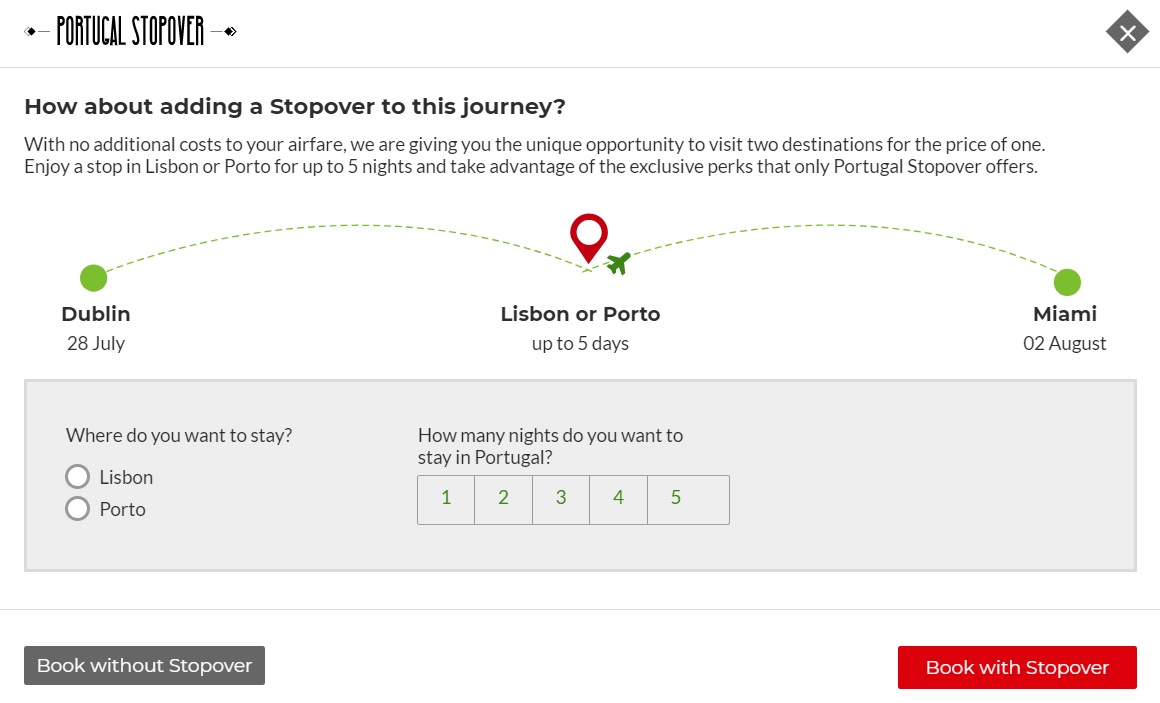
Task: Select the Lisbon radio button
Action: tap(78, 477)
